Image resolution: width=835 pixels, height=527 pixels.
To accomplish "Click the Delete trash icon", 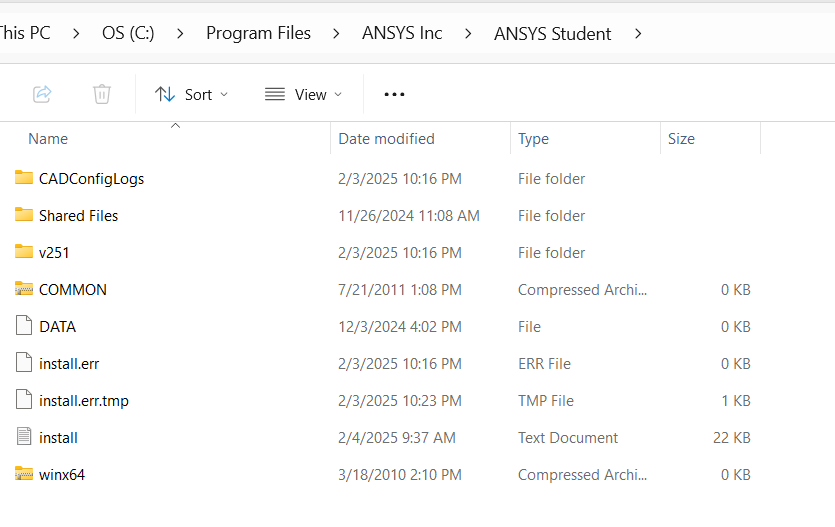I will [102, 94].
